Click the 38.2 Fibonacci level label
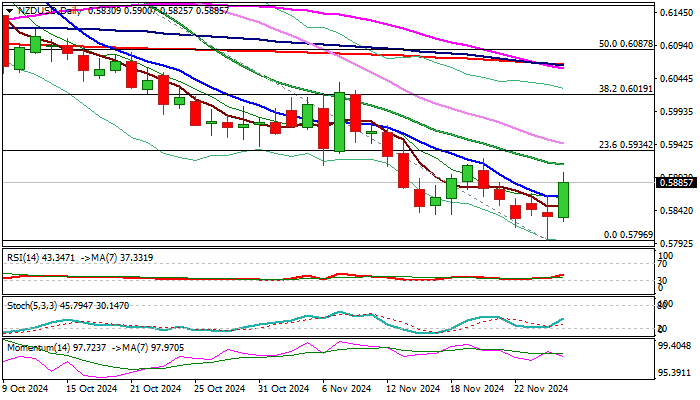Viewport: 700px width, 400px height. (x=625, y=89)
